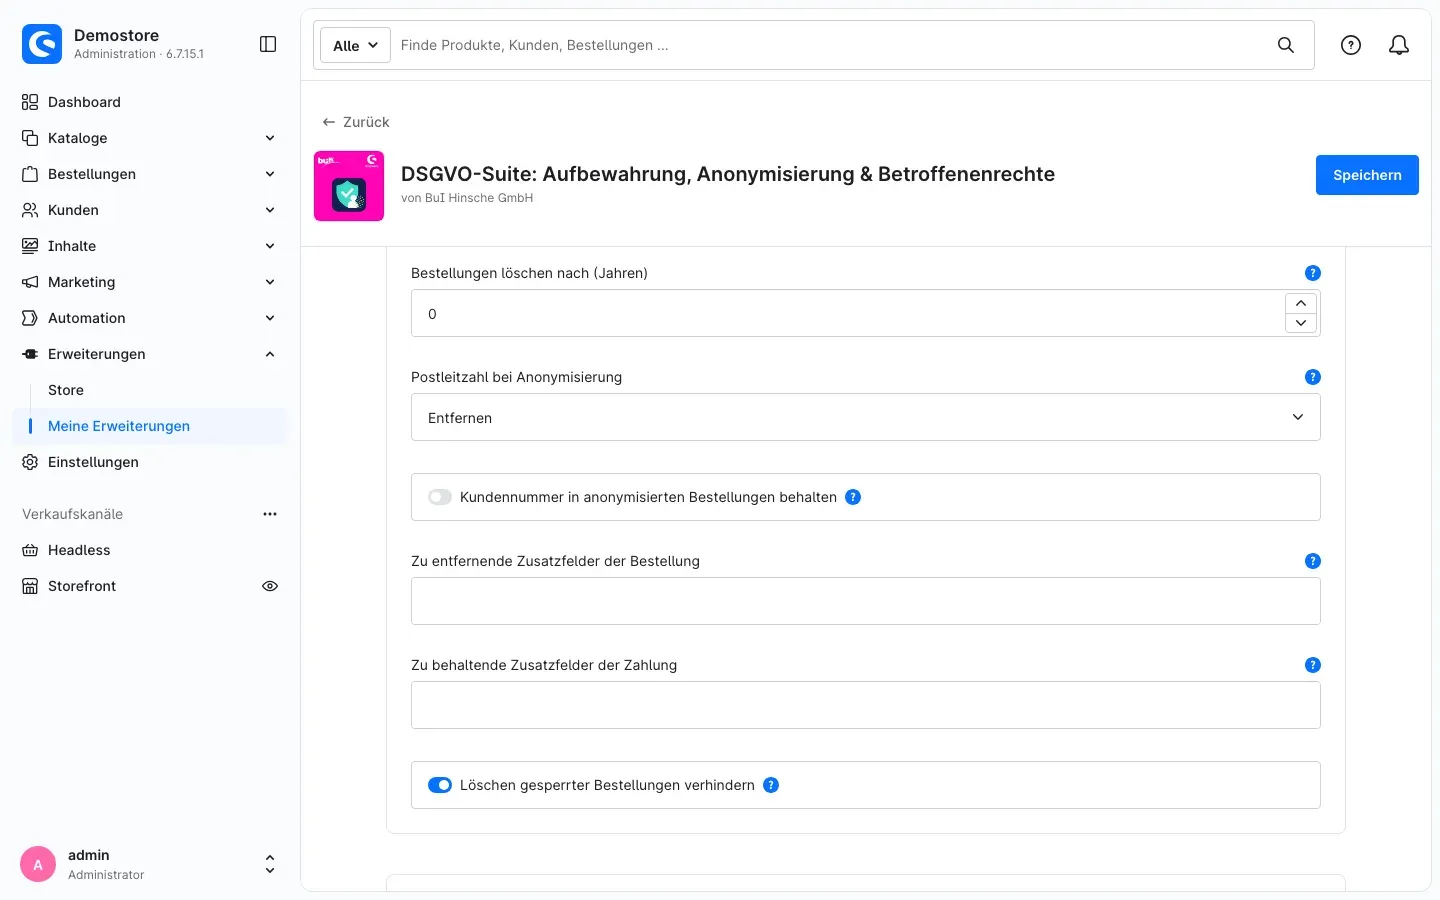
Task: Expand the Kataloge menu chevron
Action: coord(270,138)
